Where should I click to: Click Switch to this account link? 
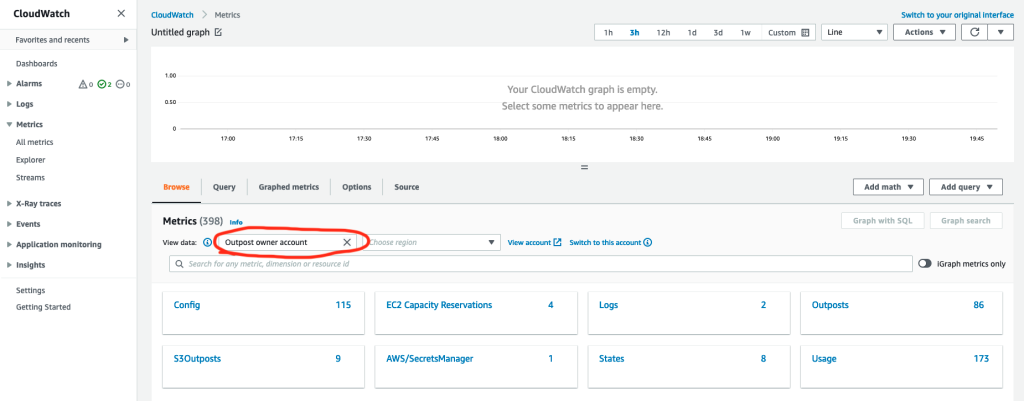coord(605,242)
